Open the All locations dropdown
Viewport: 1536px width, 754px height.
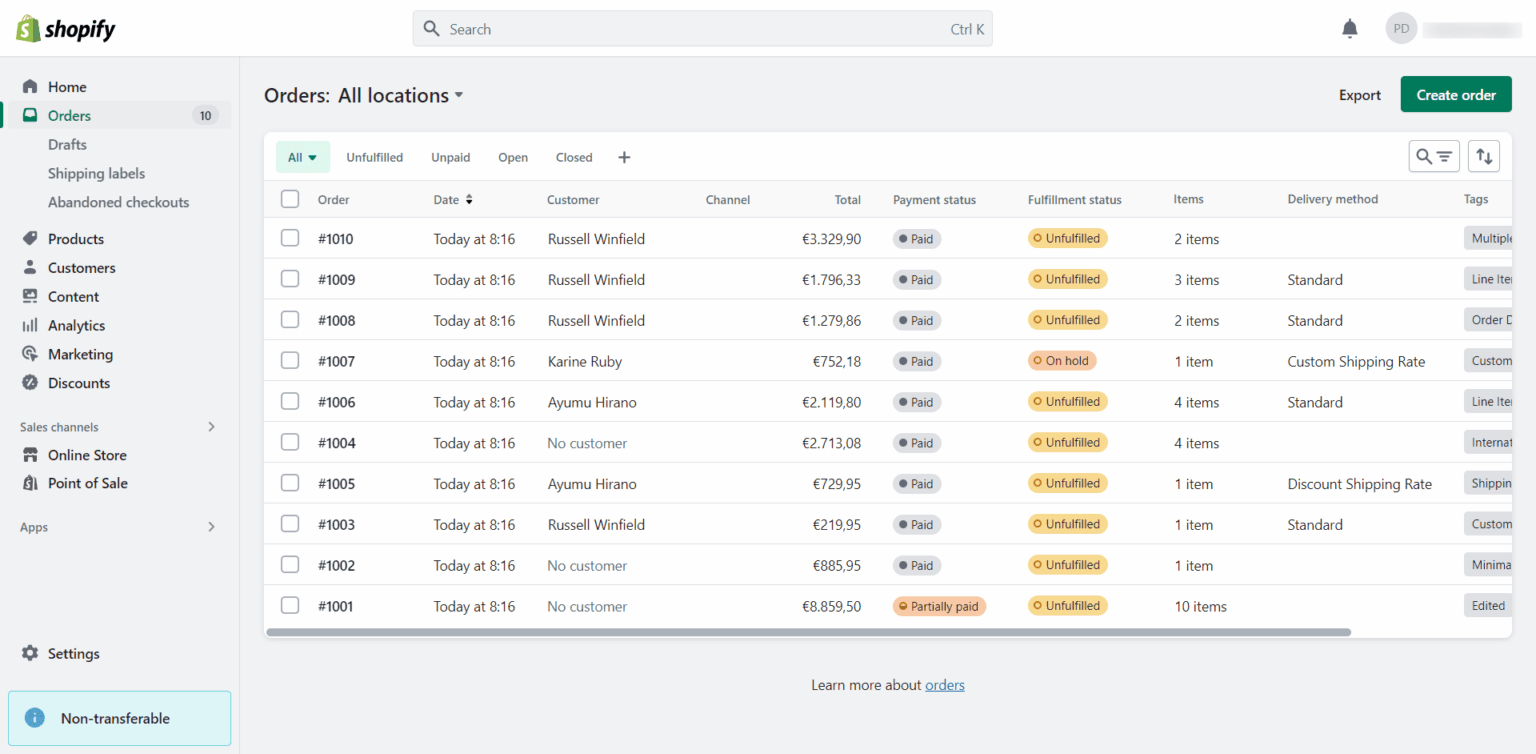(x=399, y=95)
